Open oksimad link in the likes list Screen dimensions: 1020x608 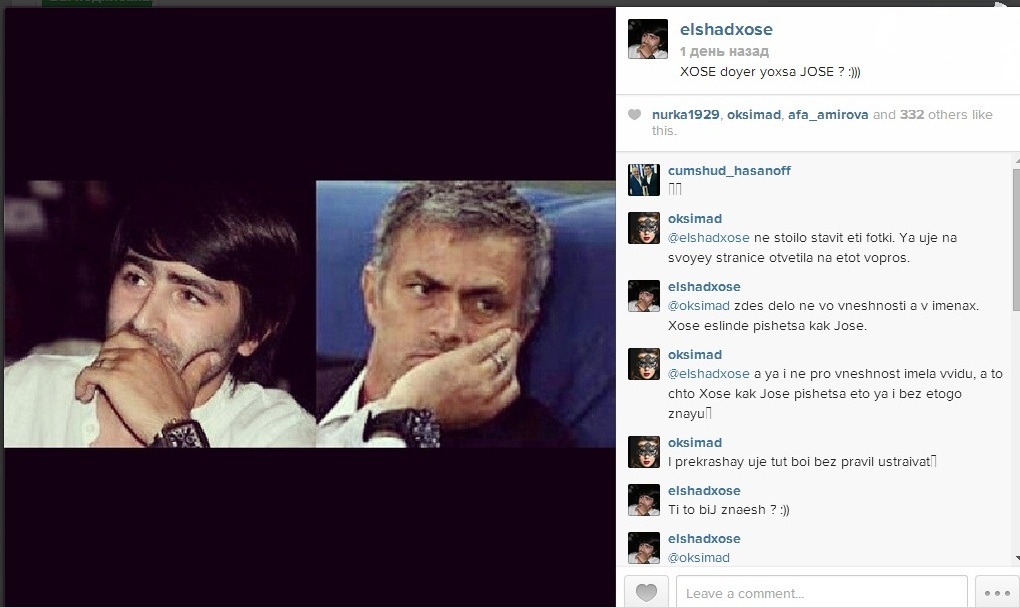(754, 114)
